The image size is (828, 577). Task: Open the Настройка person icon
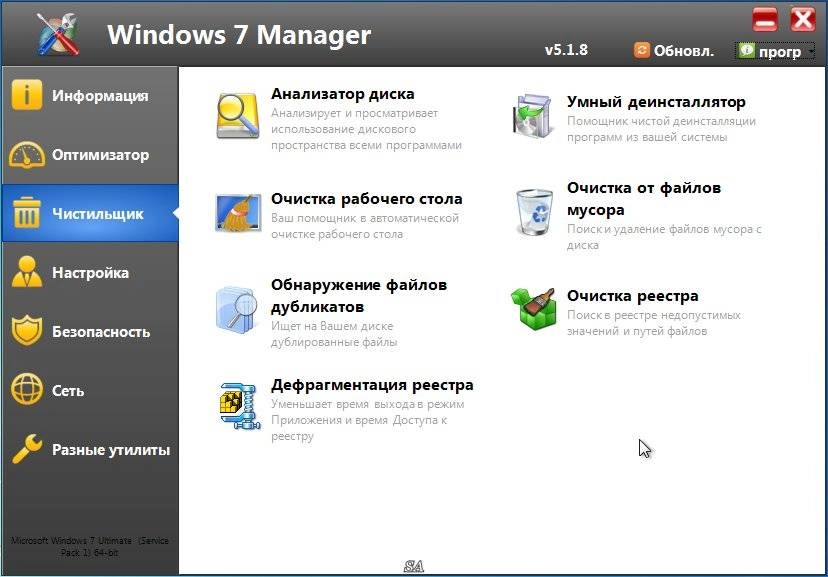click(26, 272)
